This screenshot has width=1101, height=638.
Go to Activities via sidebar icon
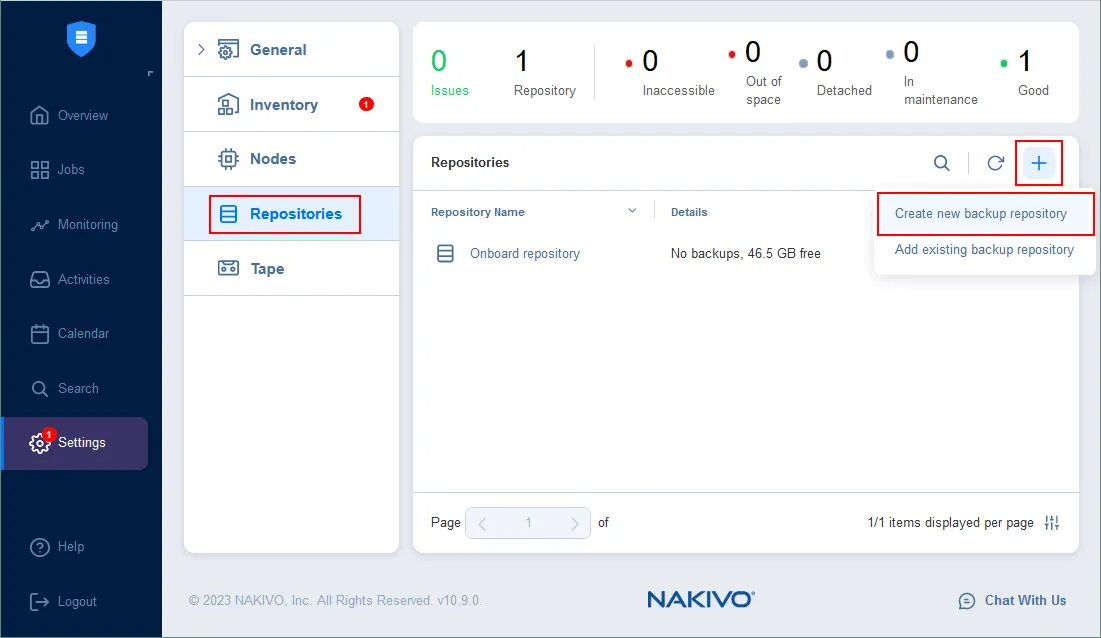click(x=40, y=279)
